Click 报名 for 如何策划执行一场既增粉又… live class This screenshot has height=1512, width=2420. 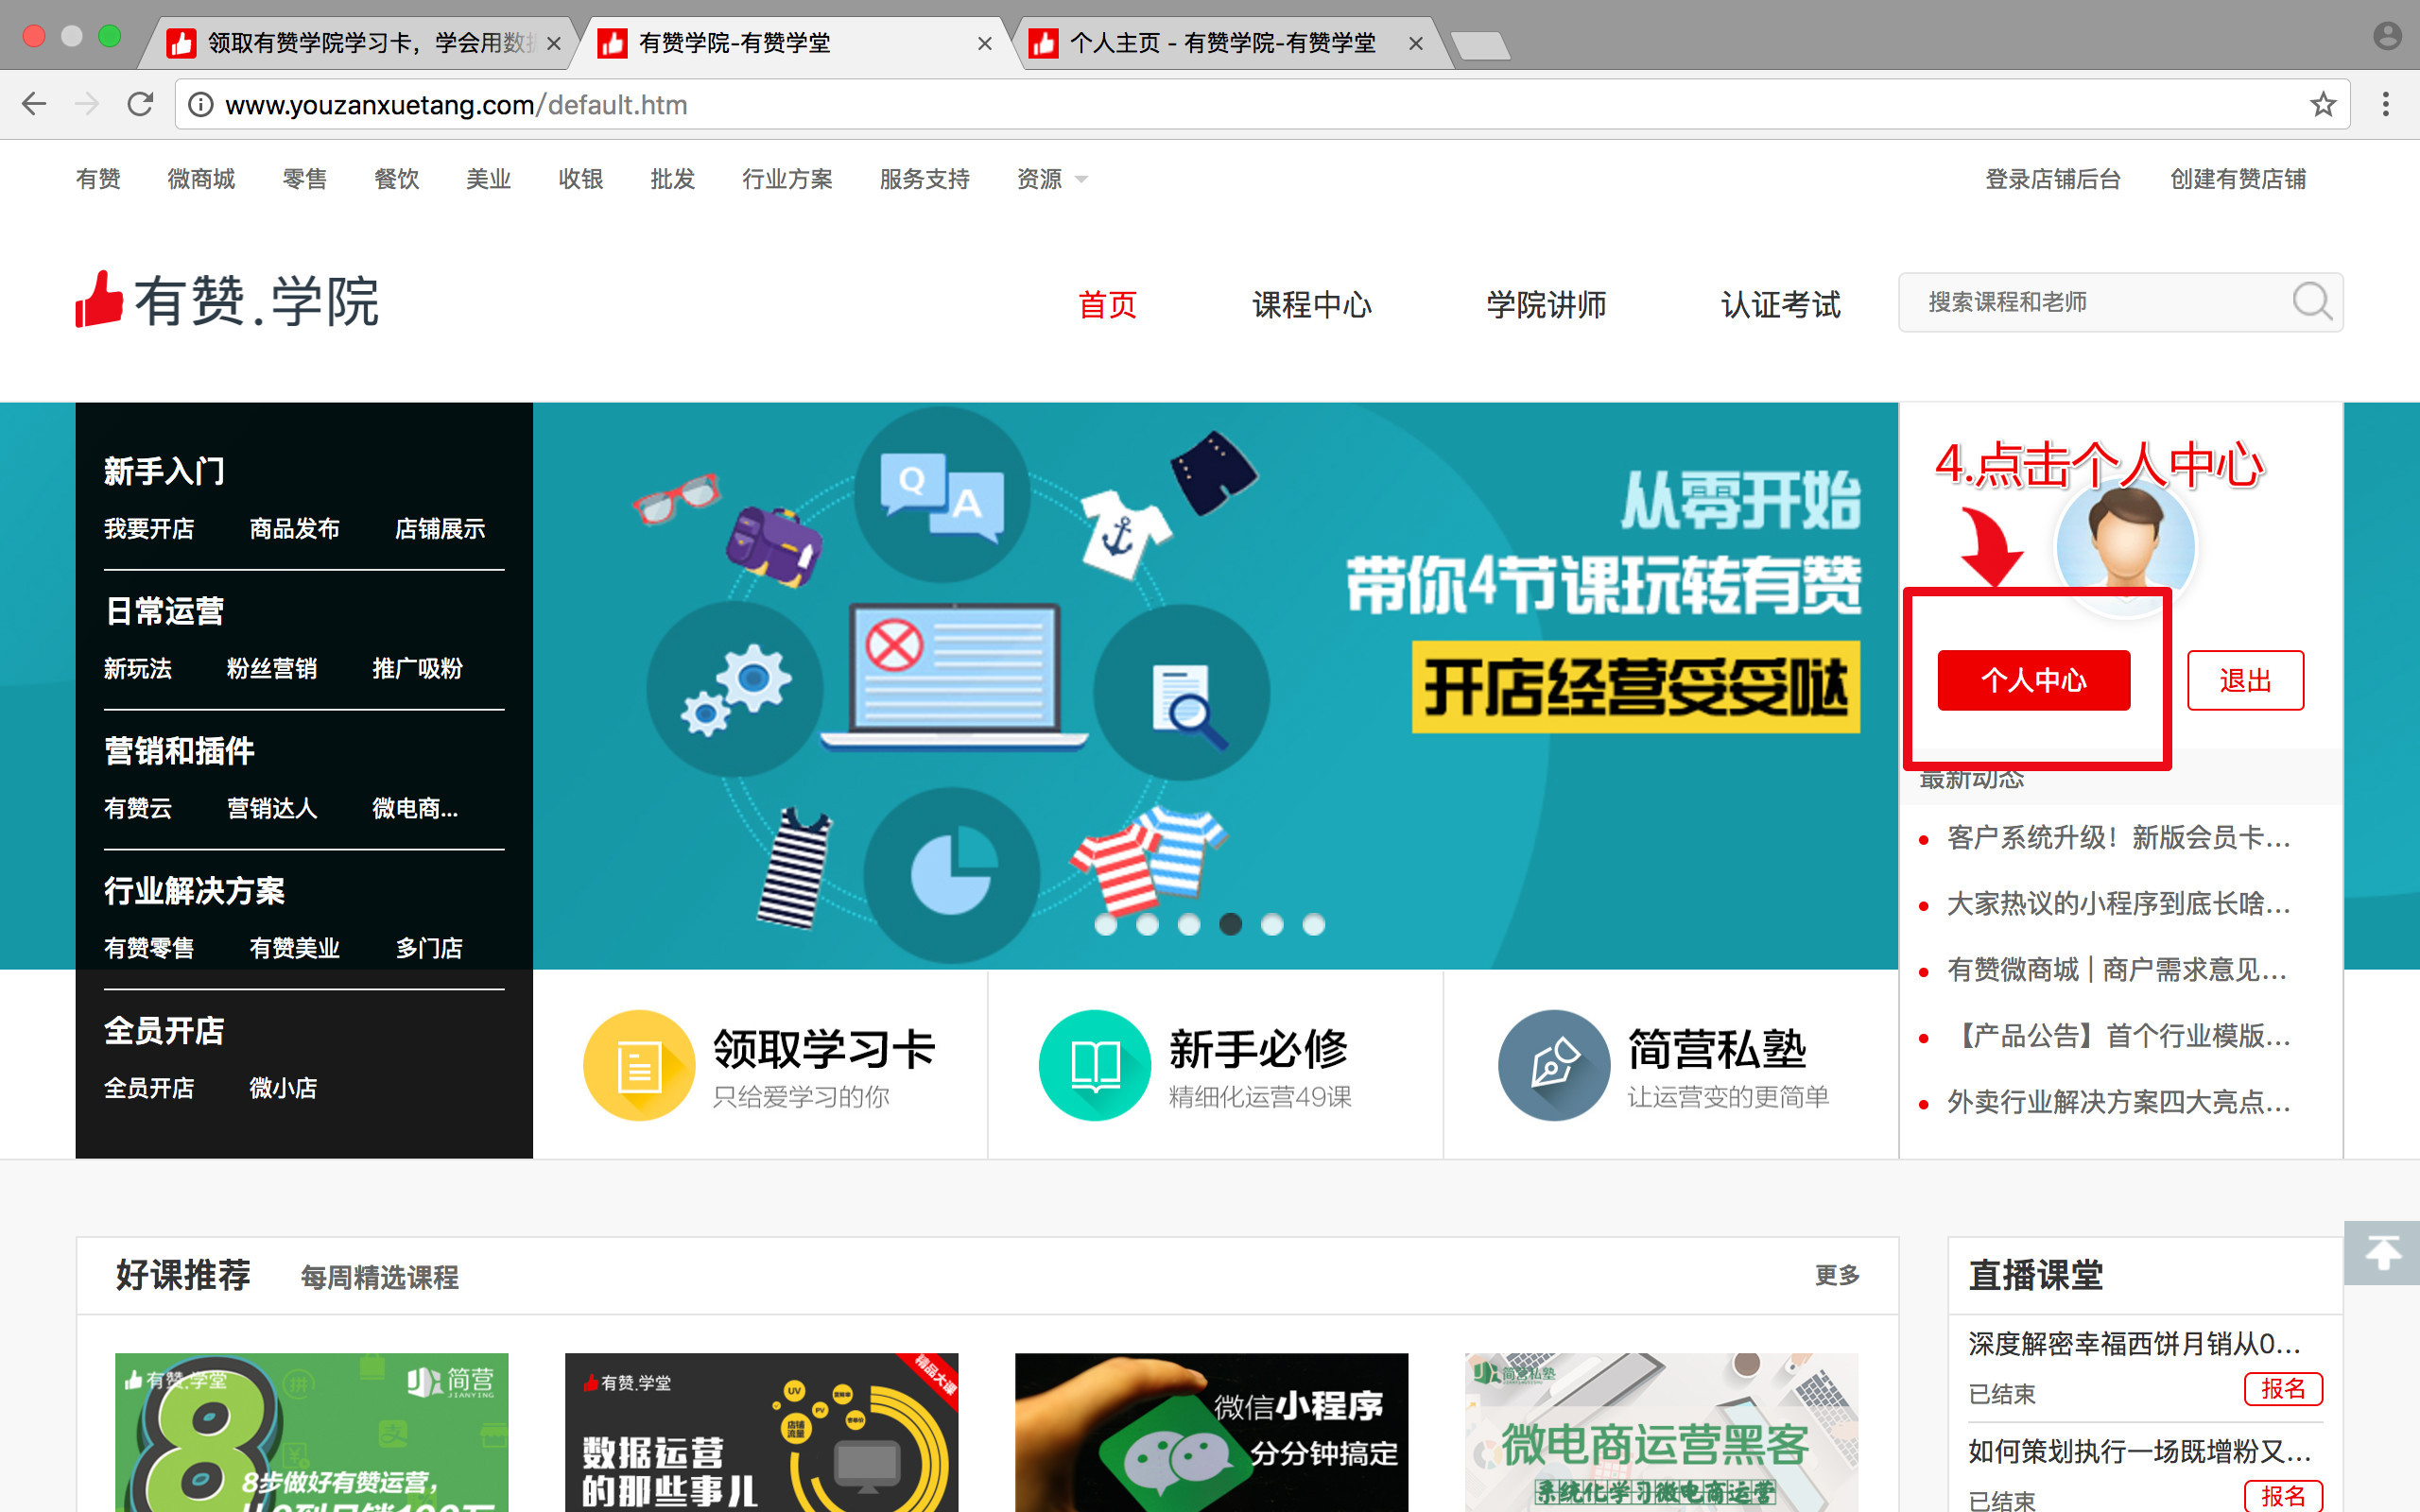point(2283,1496)
